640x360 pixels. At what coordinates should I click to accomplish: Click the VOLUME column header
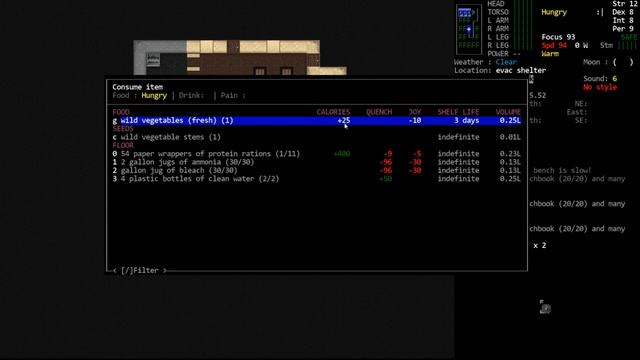tap(508, 112)
